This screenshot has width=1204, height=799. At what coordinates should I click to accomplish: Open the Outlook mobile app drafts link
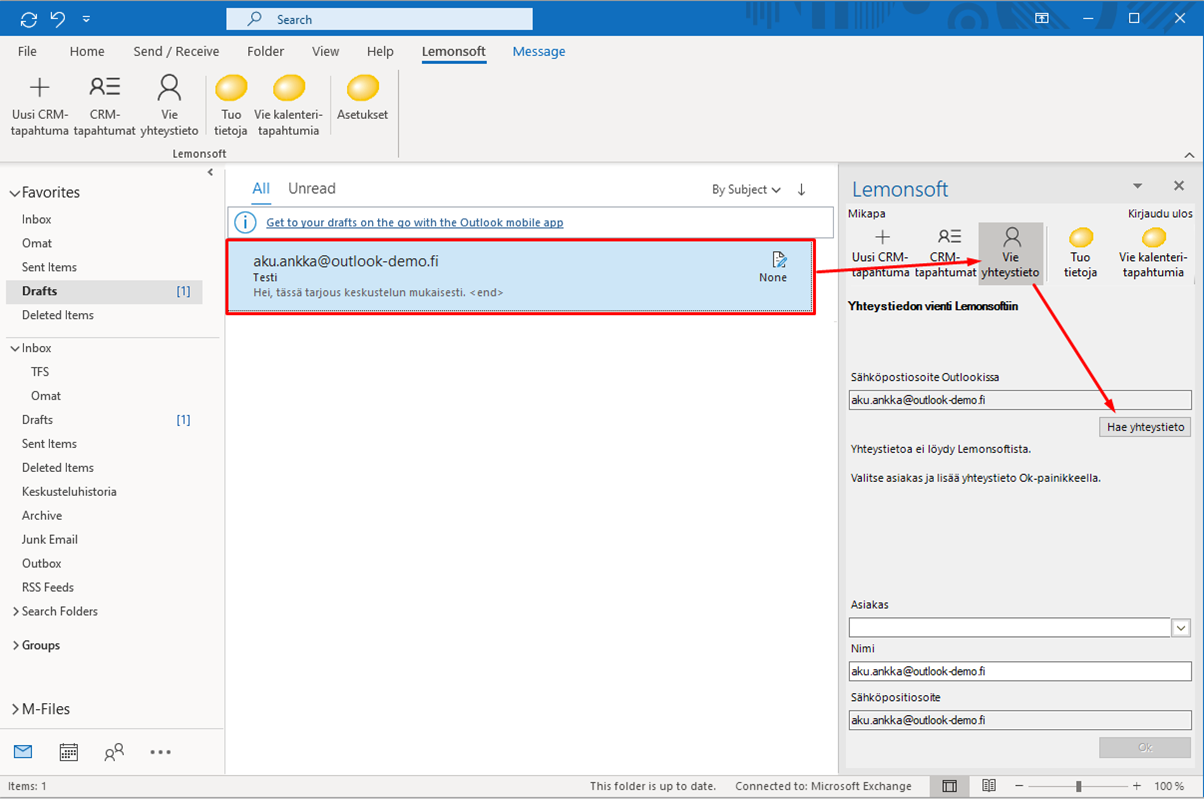[x=414, y=222]
